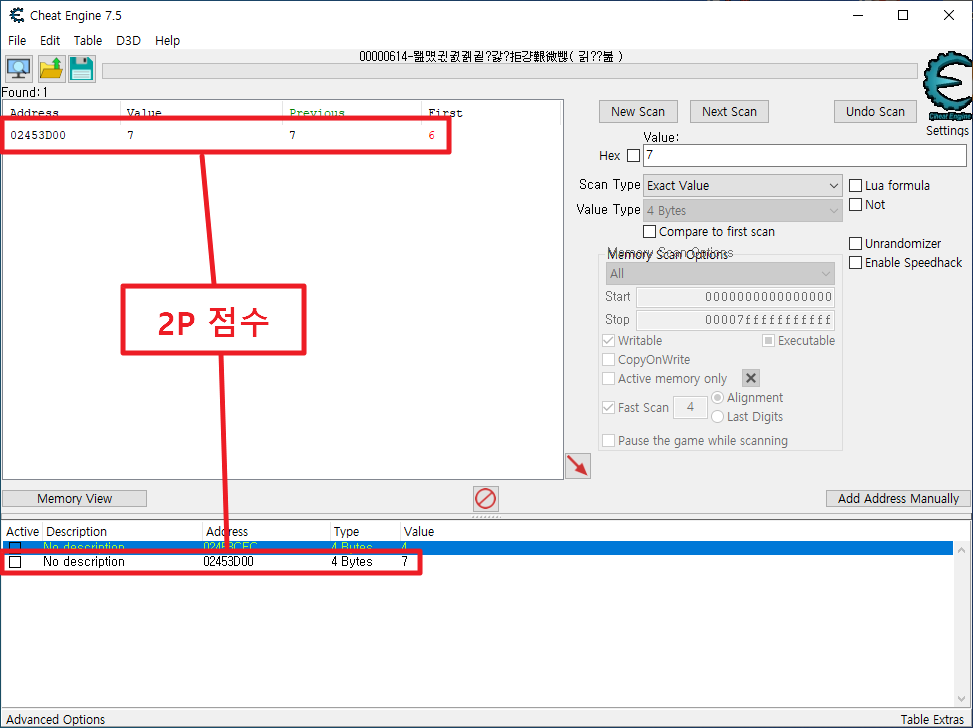Toggle the Fast Scan checkbox
This screenshot has width=973, height=728.
609,408
